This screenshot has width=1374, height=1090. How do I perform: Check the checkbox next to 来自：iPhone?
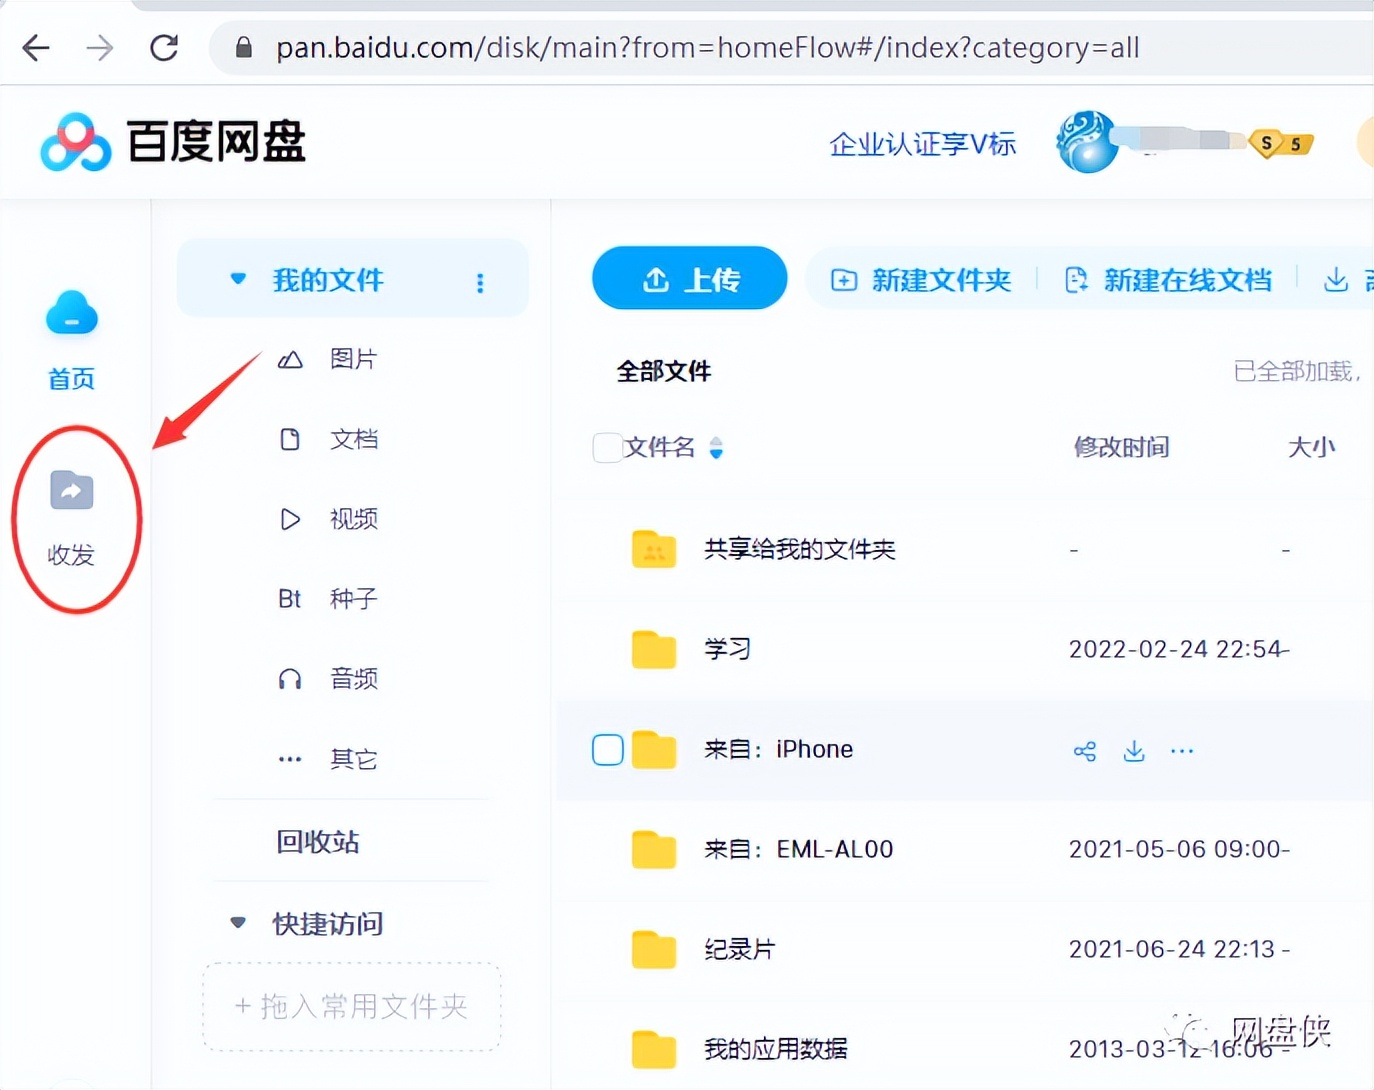pos(607,749)
